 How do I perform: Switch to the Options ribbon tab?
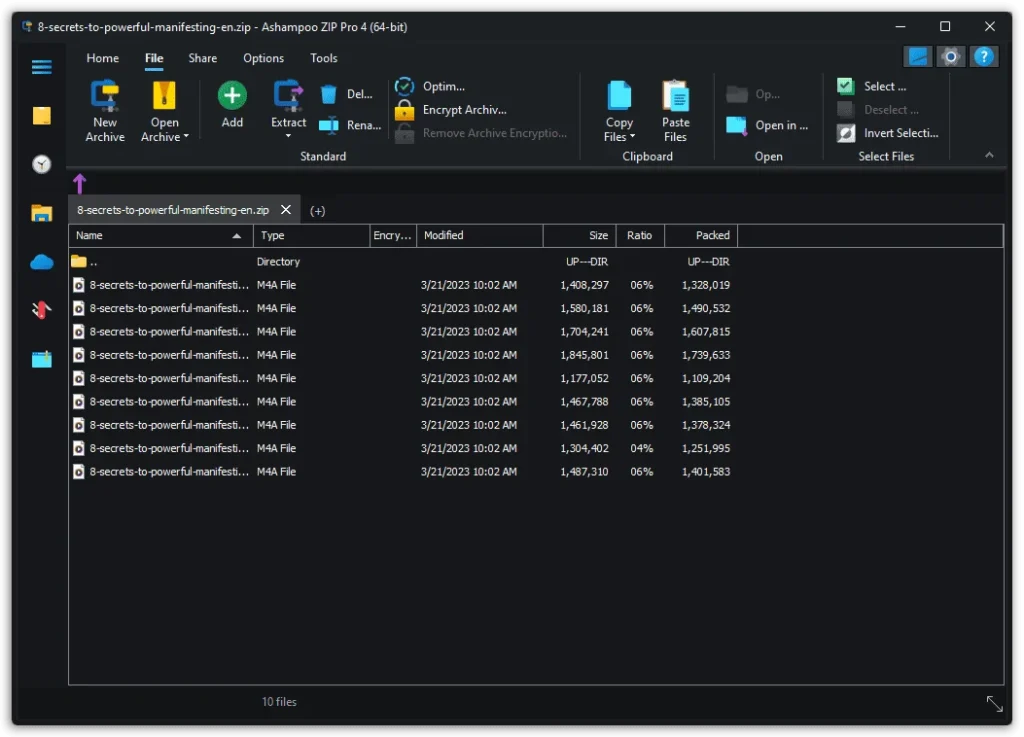click(263, 58)
